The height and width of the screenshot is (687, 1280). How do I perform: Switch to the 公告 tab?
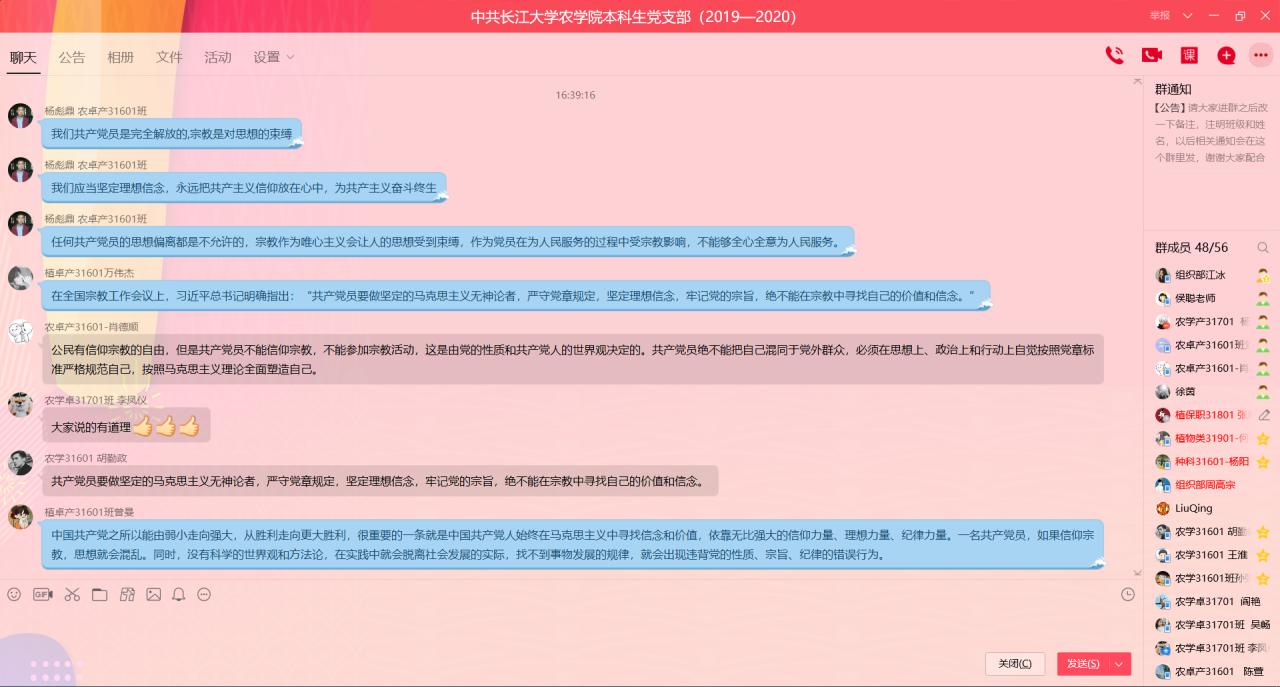(72, 57)
